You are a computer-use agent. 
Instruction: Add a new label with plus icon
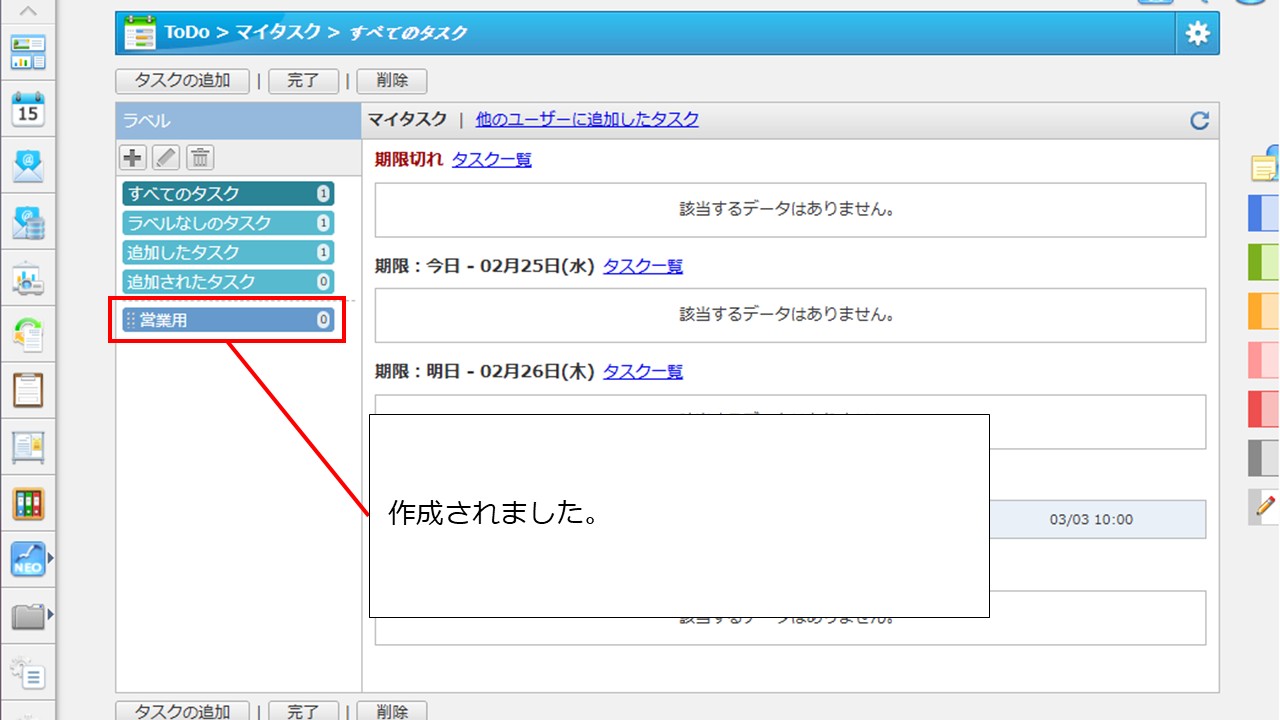point(132,157)
